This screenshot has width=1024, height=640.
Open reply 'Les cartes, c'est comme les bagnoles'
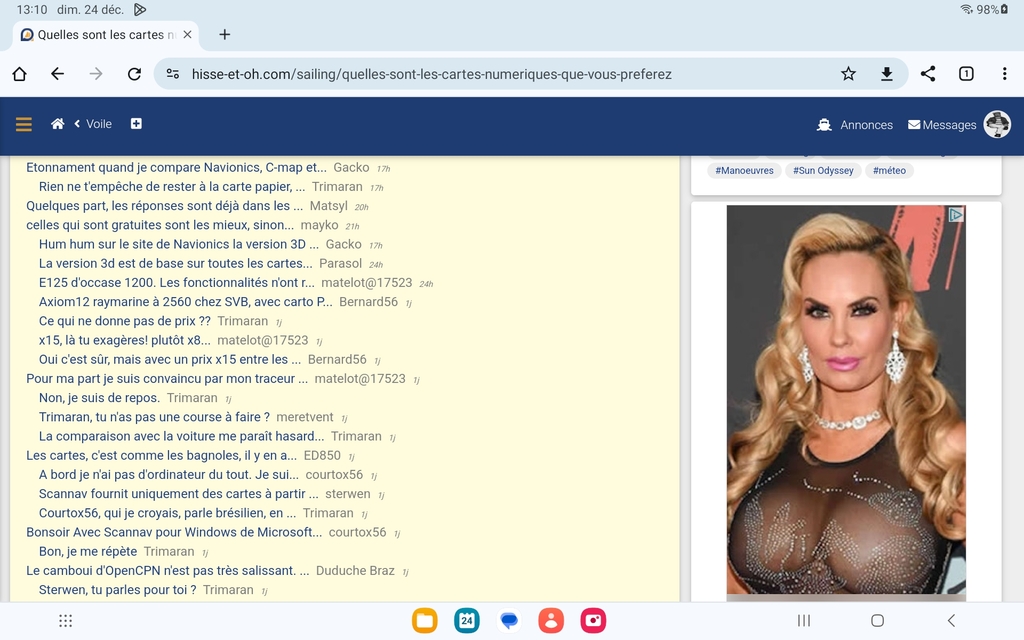tap(161, 455)
